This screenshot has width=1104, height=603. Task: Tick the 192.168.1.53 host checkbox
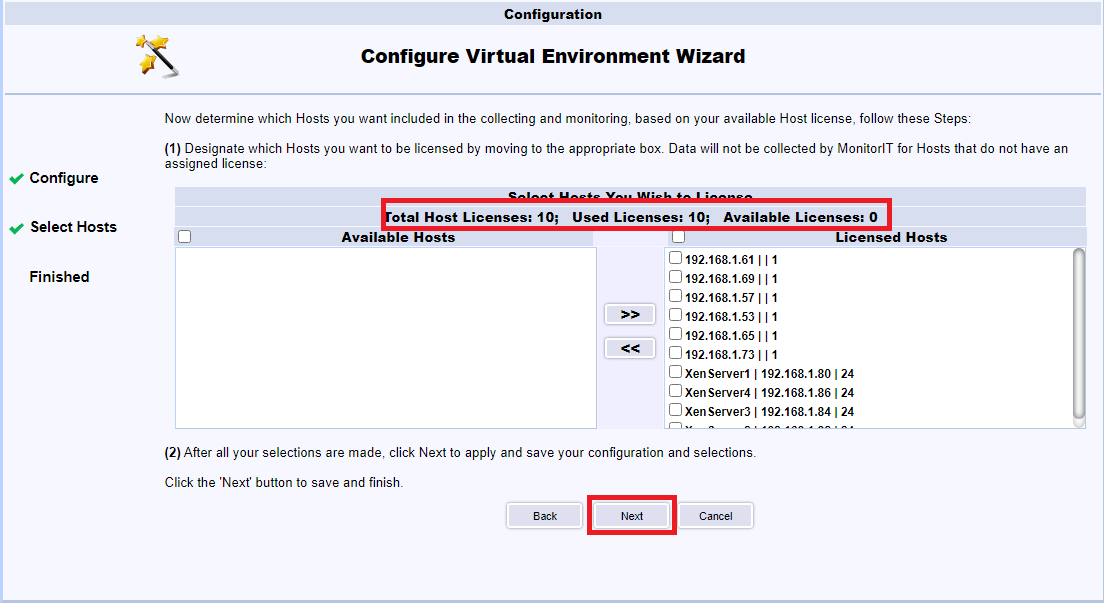pos(676,315)
